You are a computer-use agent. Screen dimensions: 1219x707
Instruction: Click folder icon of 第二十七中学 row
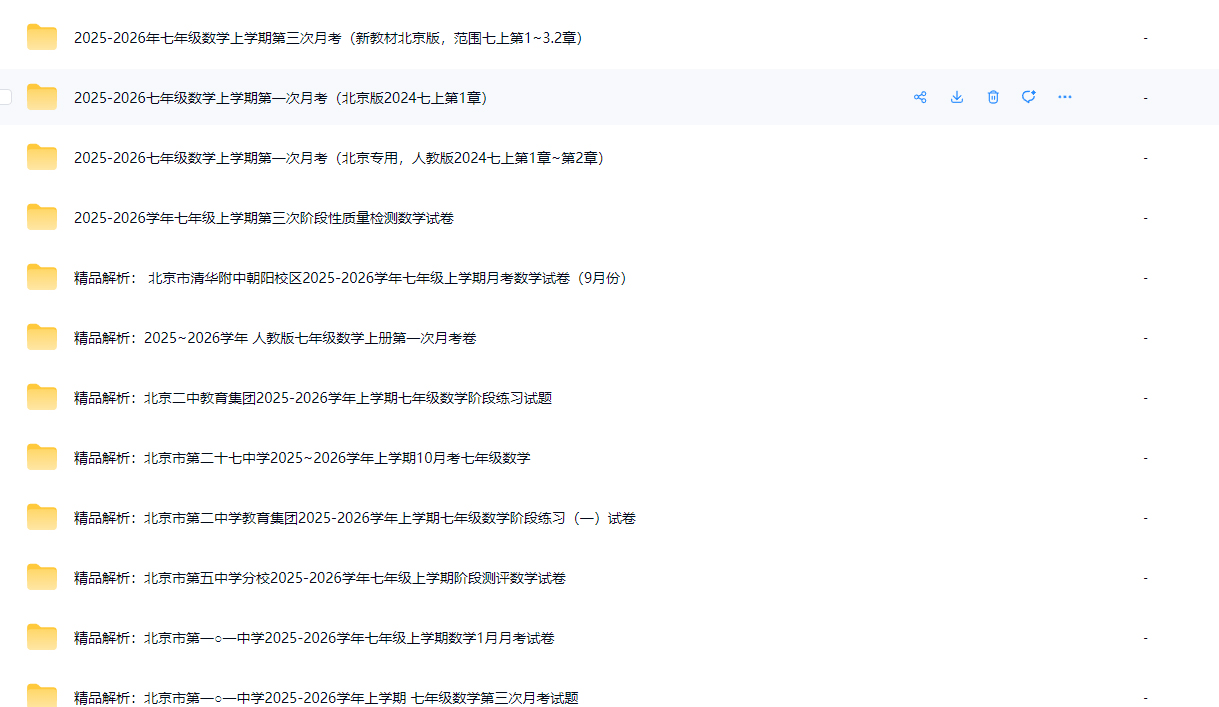(x=42, y=458)
